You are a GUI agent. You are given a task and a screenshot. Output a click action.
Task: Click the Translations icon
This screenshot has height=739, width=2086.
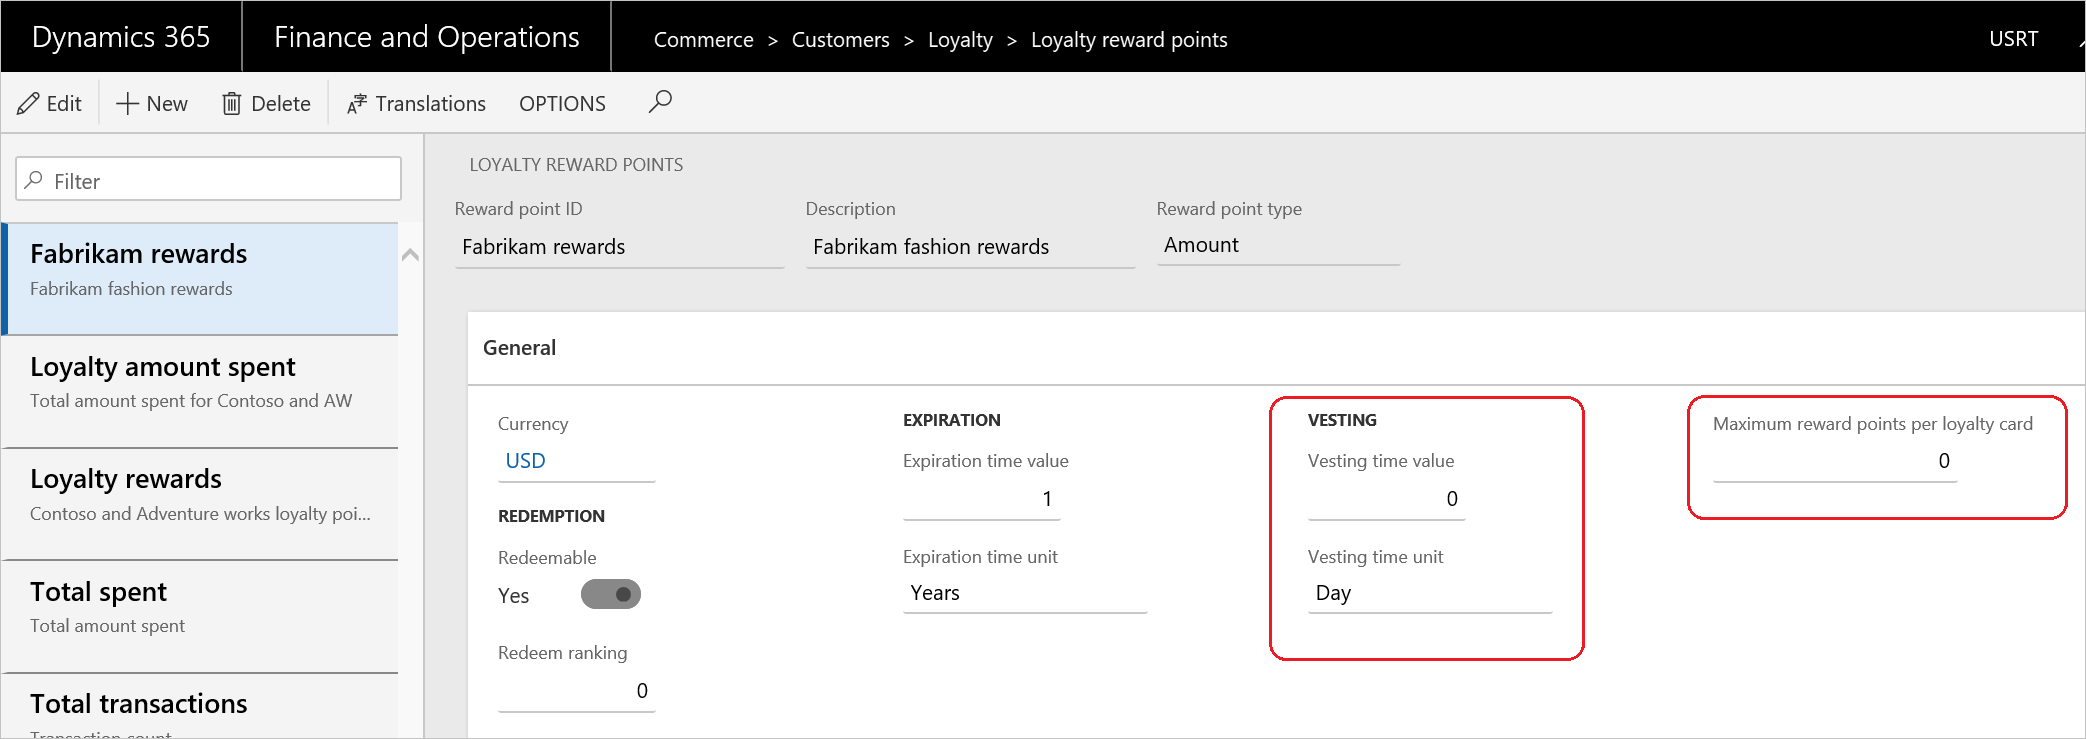pos(357,104)
